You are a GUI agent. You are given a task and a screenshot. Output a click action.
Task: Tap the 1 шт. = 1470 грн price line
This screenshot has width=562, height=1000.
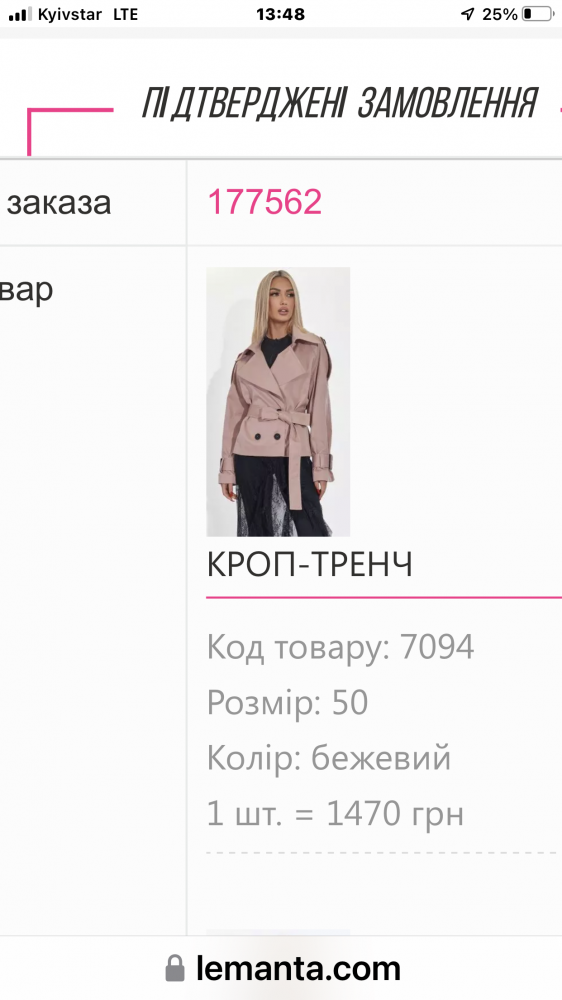[335, 814]
